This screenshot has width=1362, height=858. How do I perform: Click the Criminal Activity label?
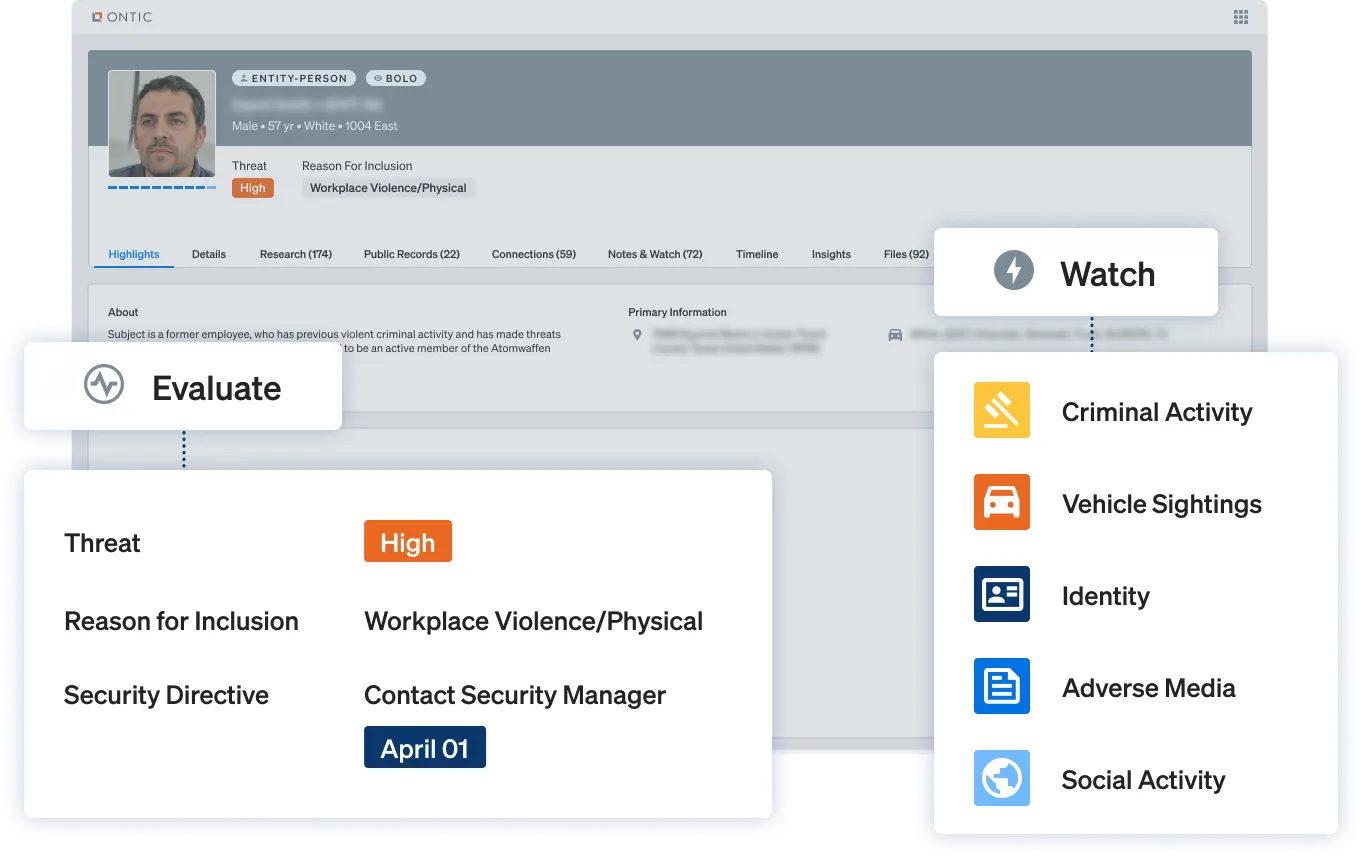pos(1157,412)
